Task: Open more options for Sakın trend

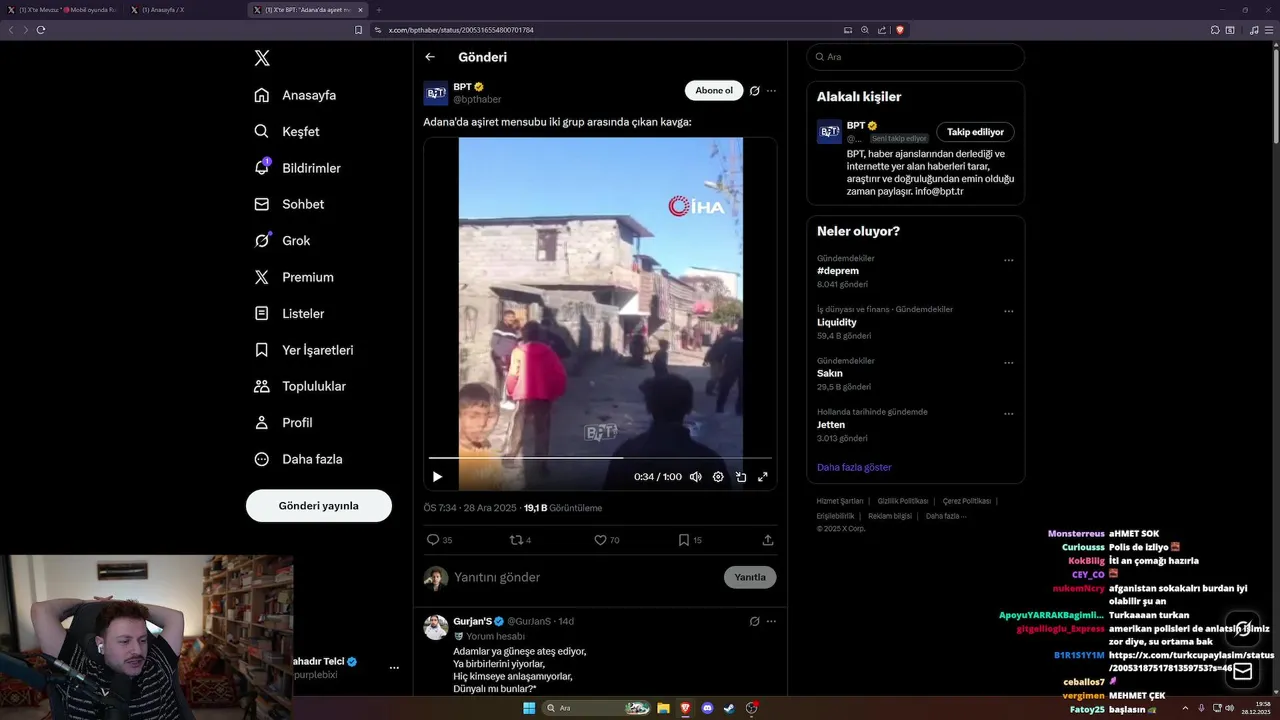Action: click(x=1008, y=362)
